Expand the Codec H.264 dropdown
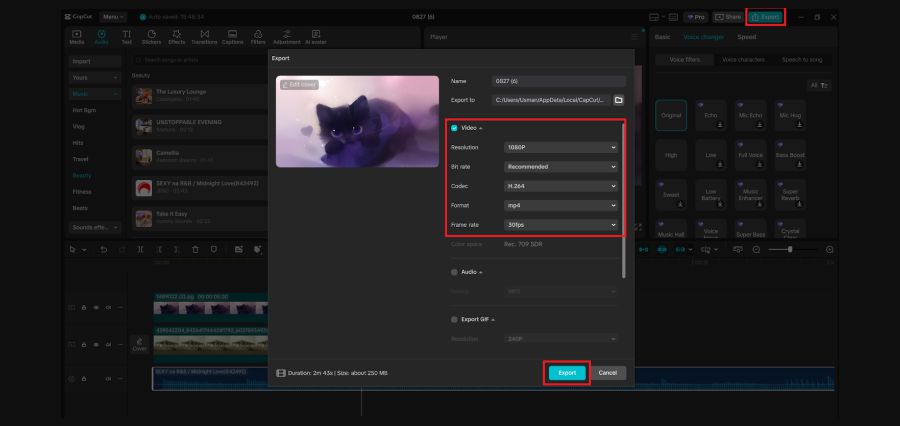The height and width of the screenshot is (426, 900). (560, 186)
